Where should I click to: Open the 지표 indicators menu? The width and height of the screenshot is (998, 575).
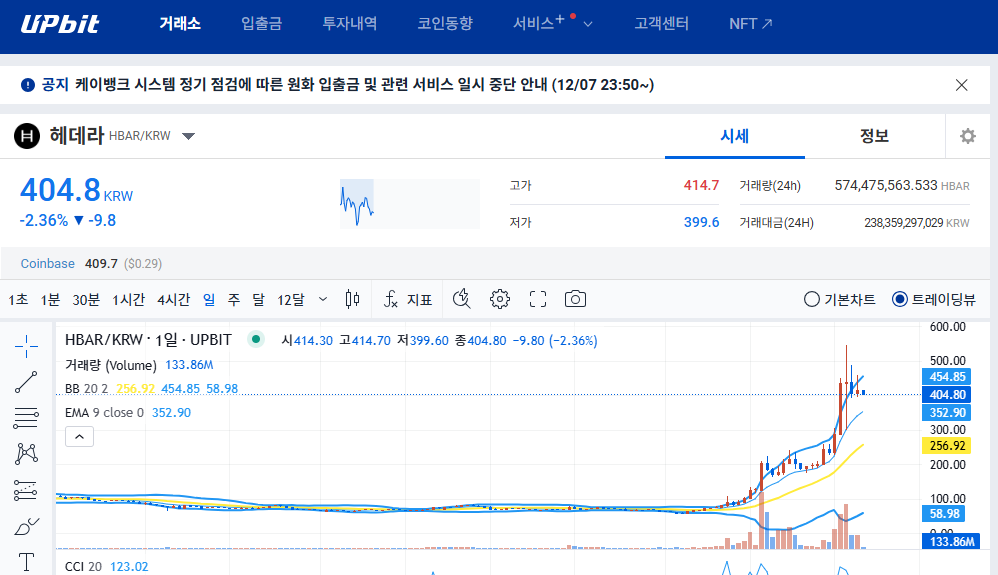coord(409,299)
